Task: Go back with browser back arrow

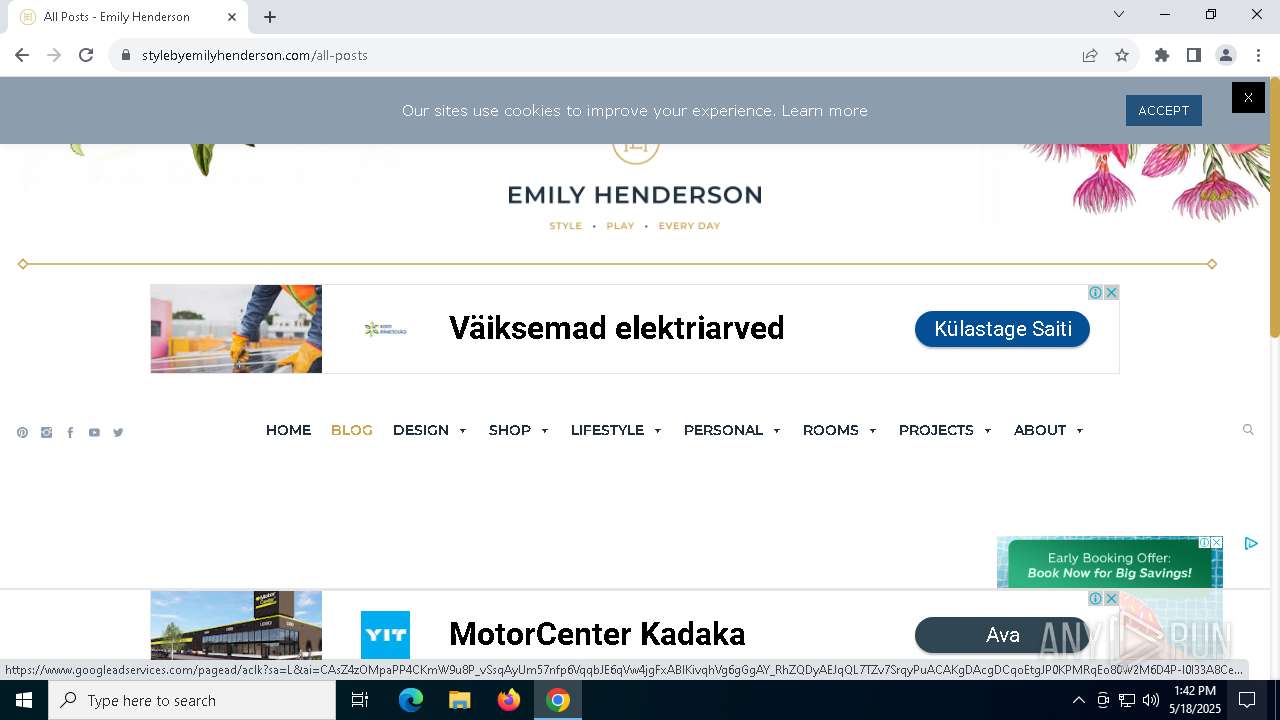Action: [x=22, y=55]
